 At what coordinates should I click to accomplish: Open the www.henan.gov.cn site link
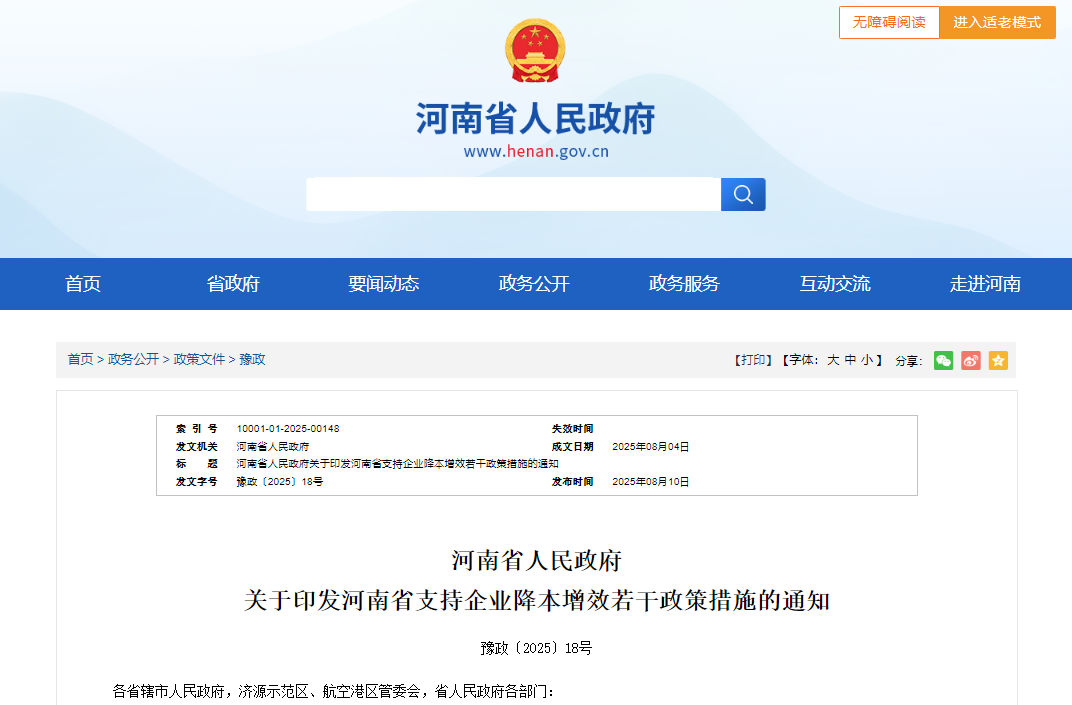click(535, 152)
